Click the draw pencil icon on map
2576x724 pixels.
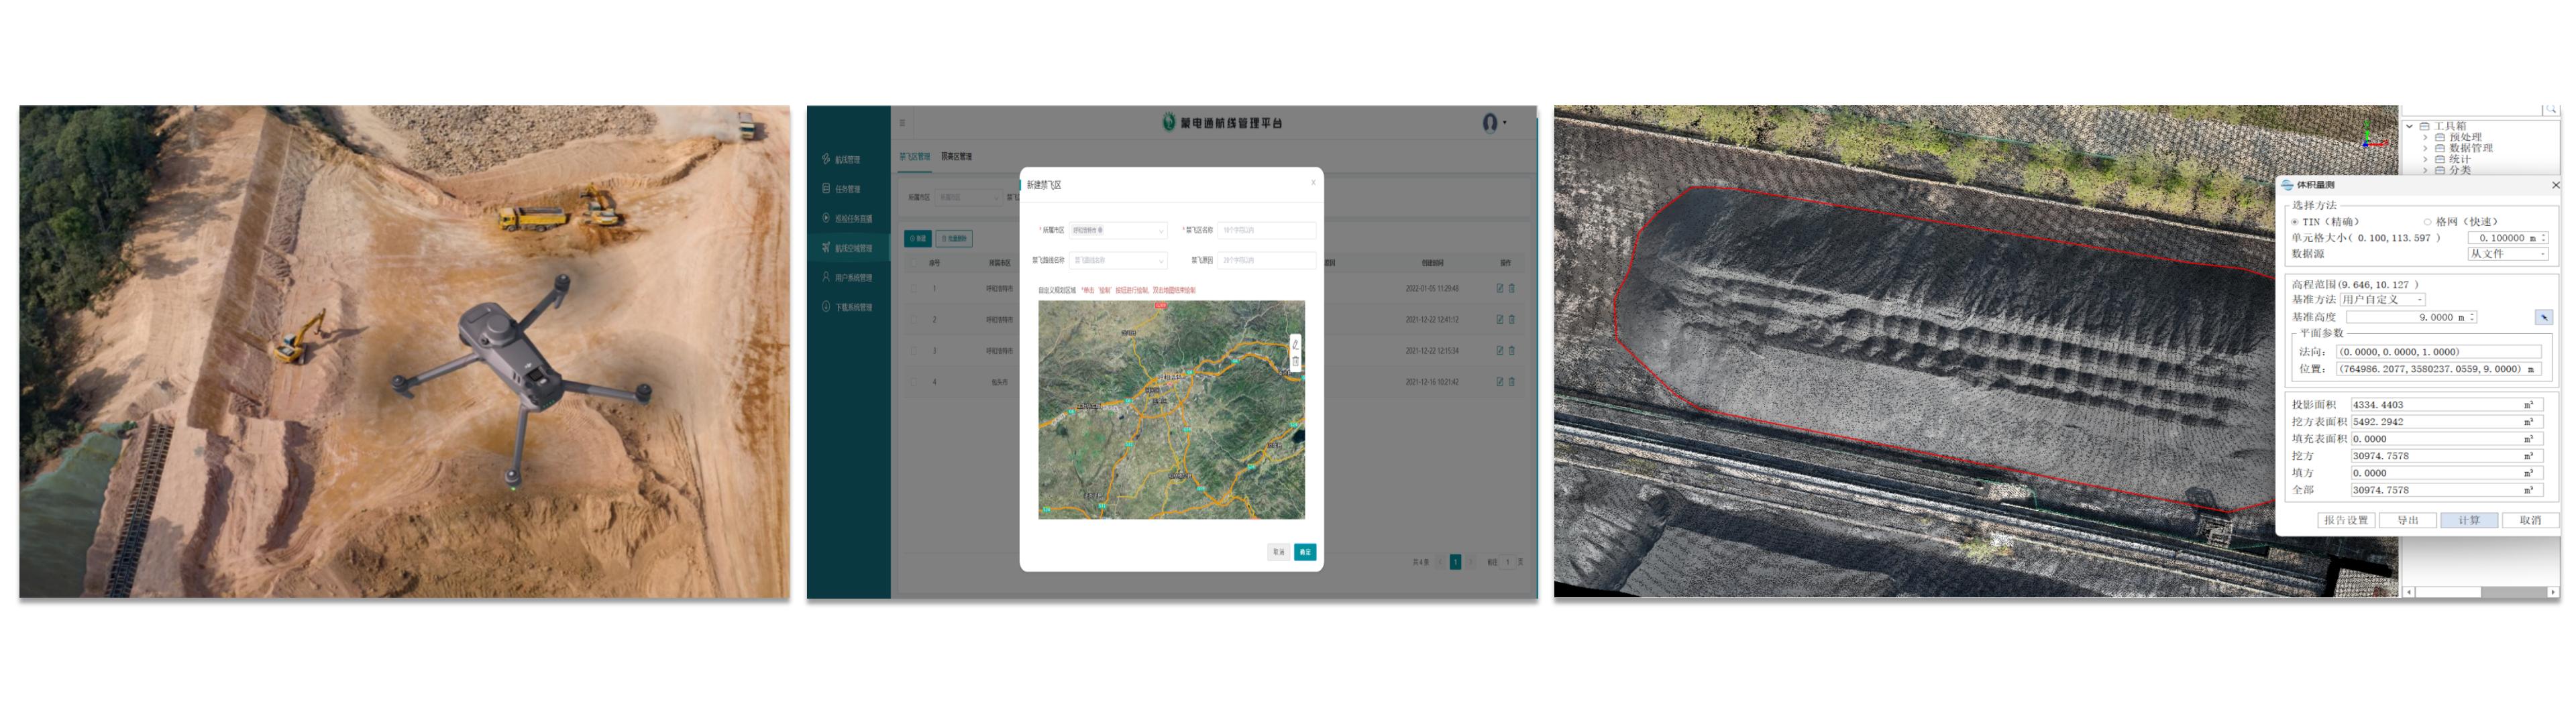(1295, 344)
